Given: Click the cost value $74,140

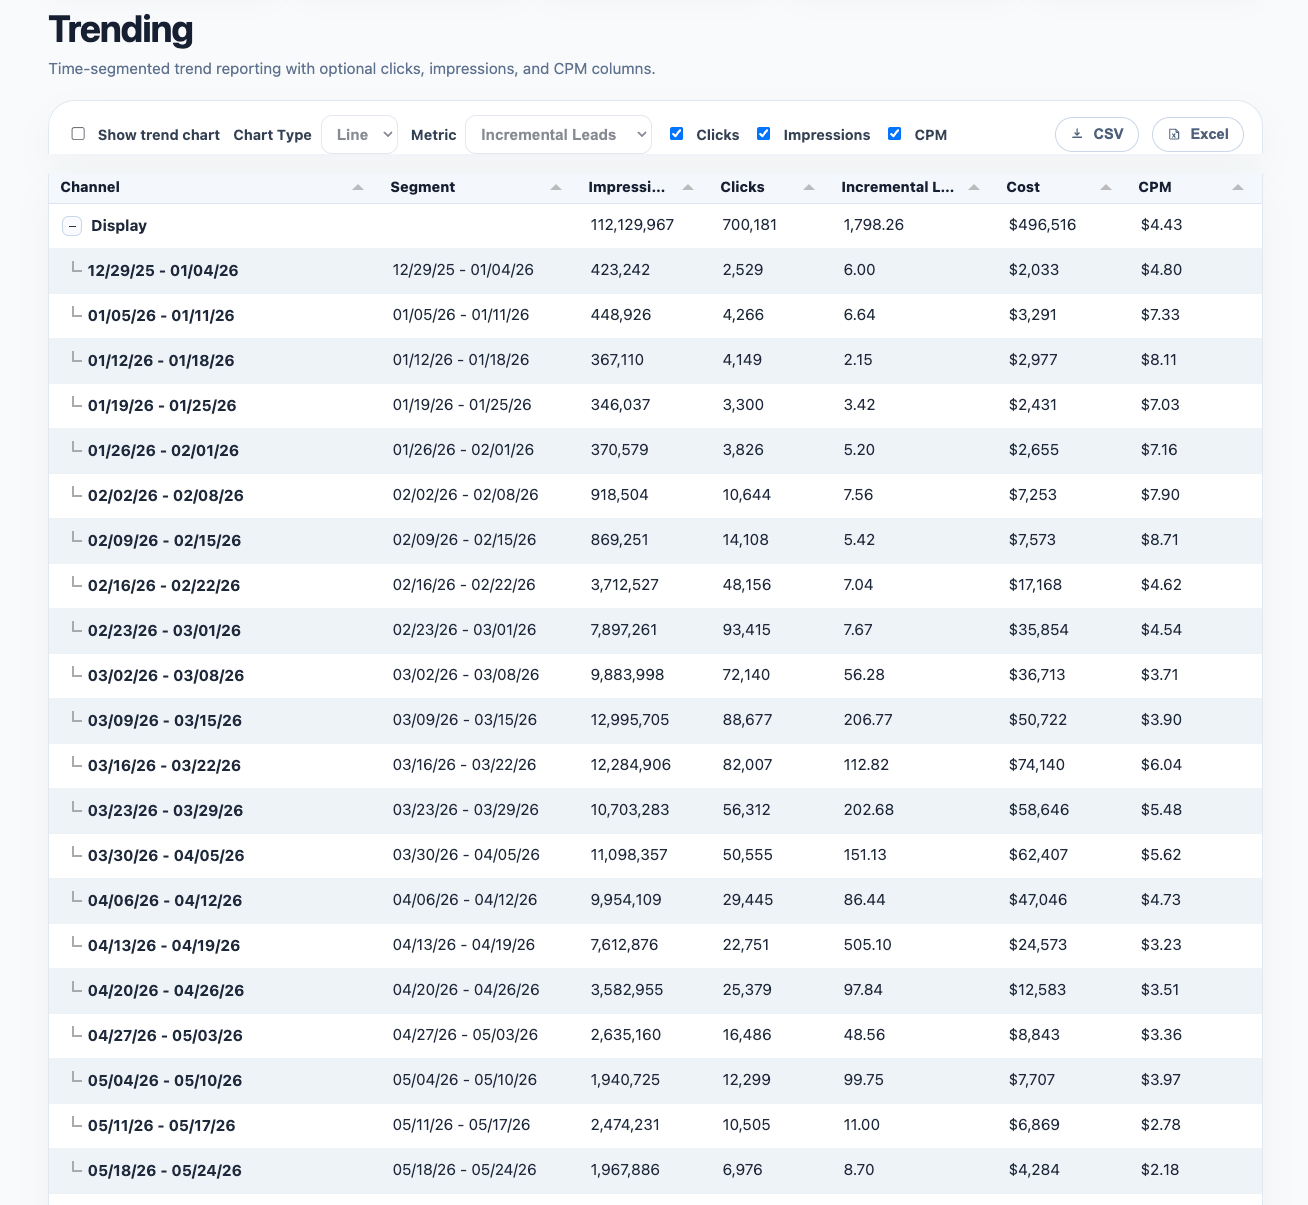Looking at the screenshot, I should coord(1036,765).
